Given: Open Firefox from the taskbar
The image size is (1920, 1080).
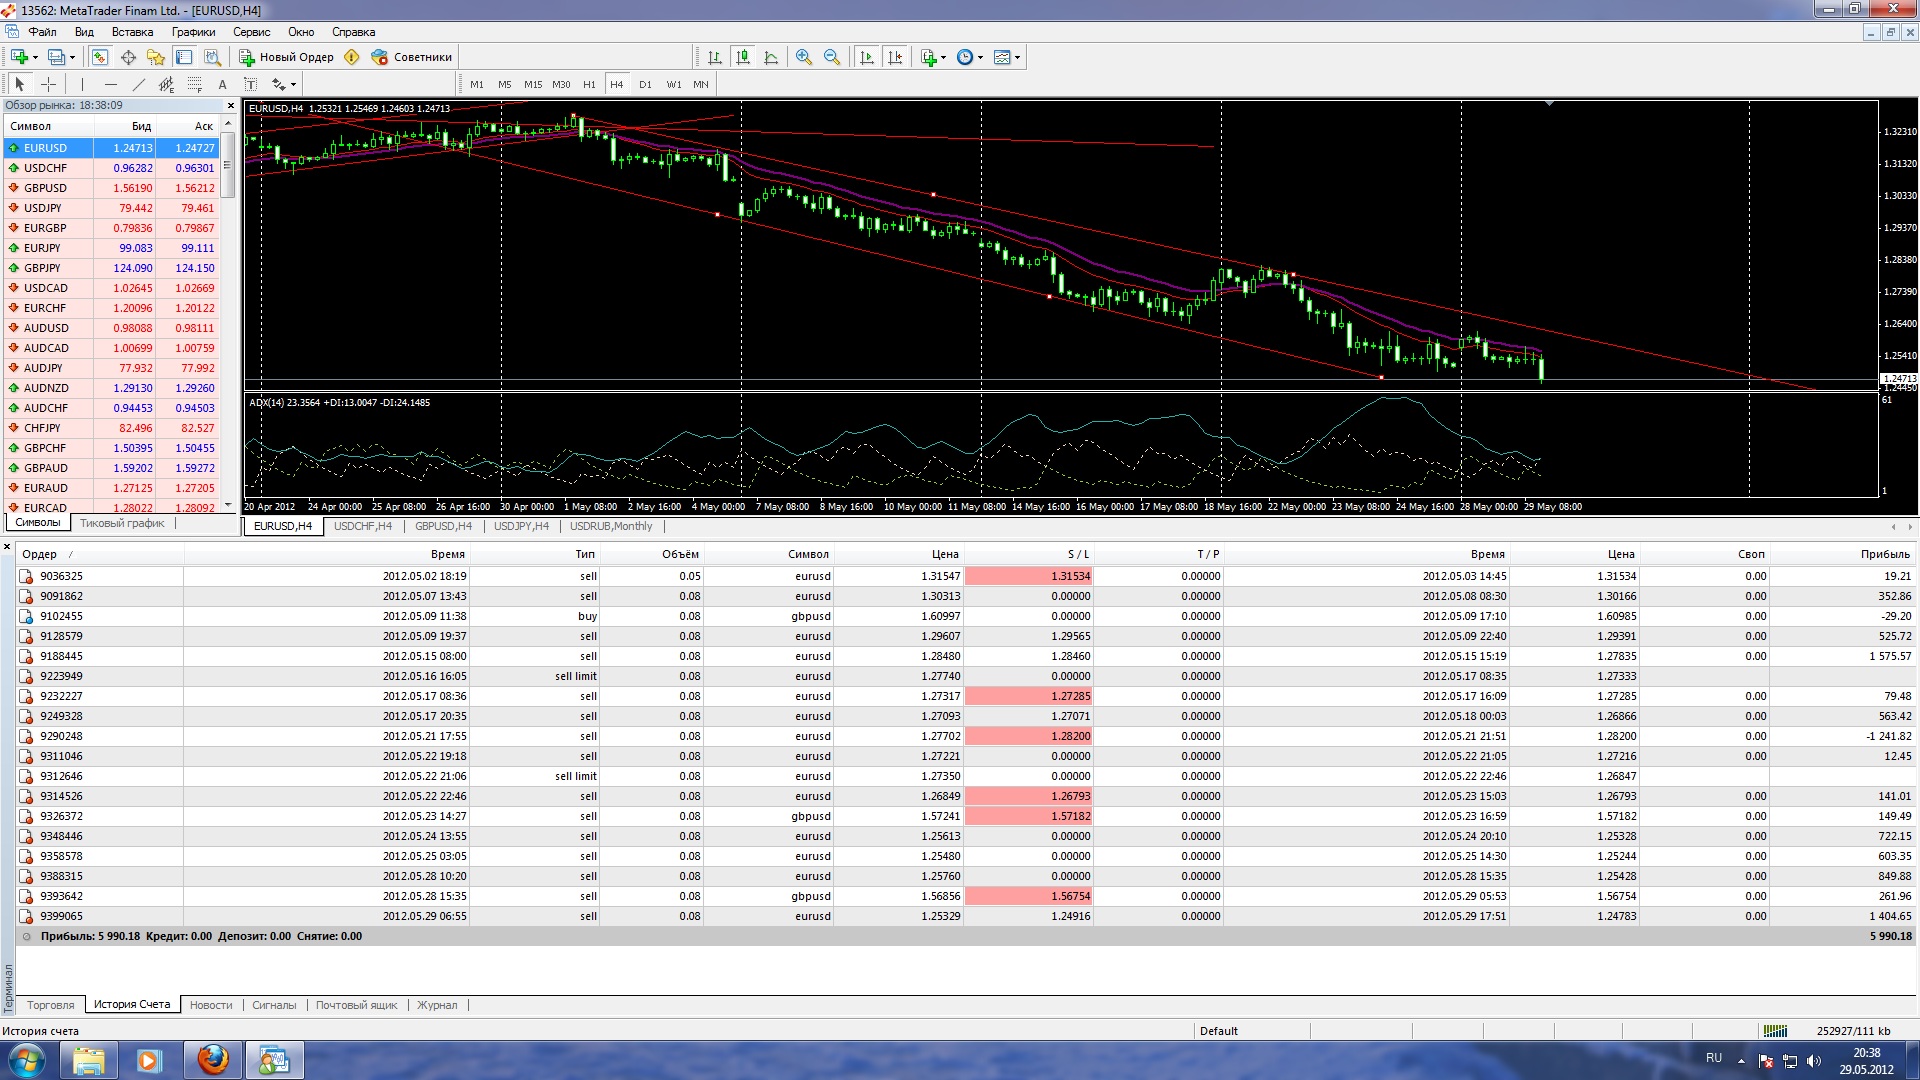Looking at the screenshot, I should [213, 1060].
